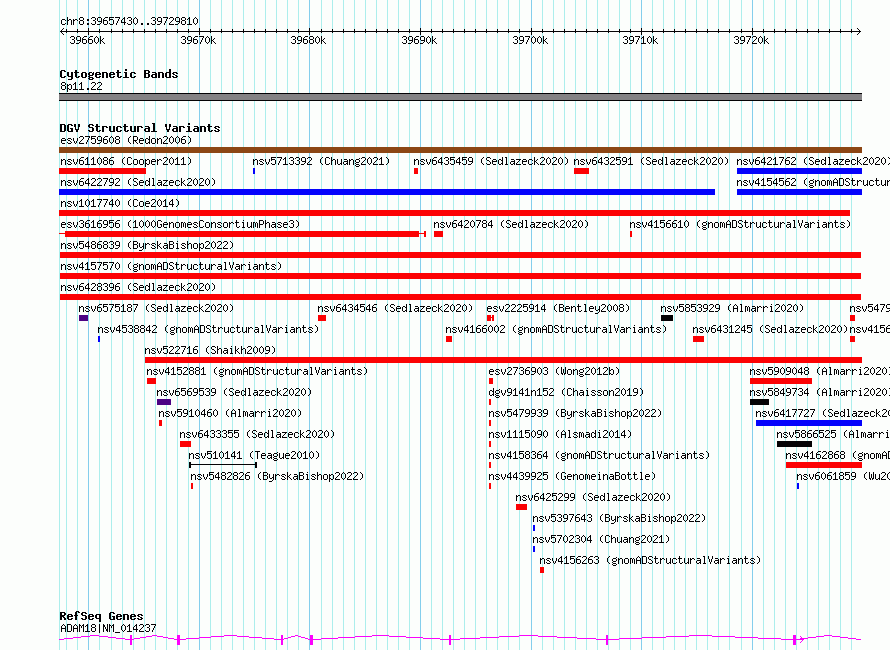Screen dimensions: 890x650
Task: Click nsv4439925 (GenomeinaBottle) label
Action: tap(572, 476)
